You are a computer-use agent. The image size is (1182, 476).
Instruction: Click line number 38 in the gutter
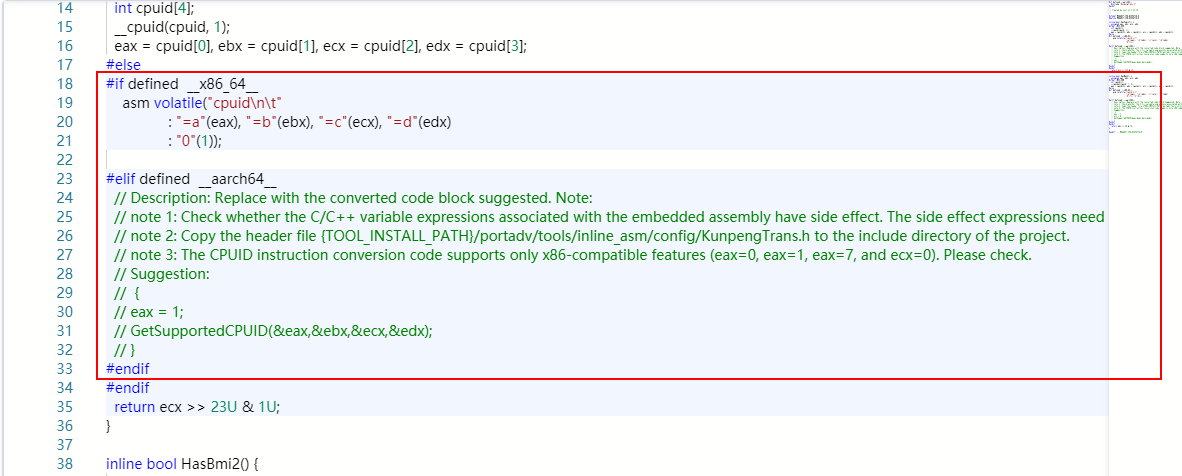tap(63, 464)
